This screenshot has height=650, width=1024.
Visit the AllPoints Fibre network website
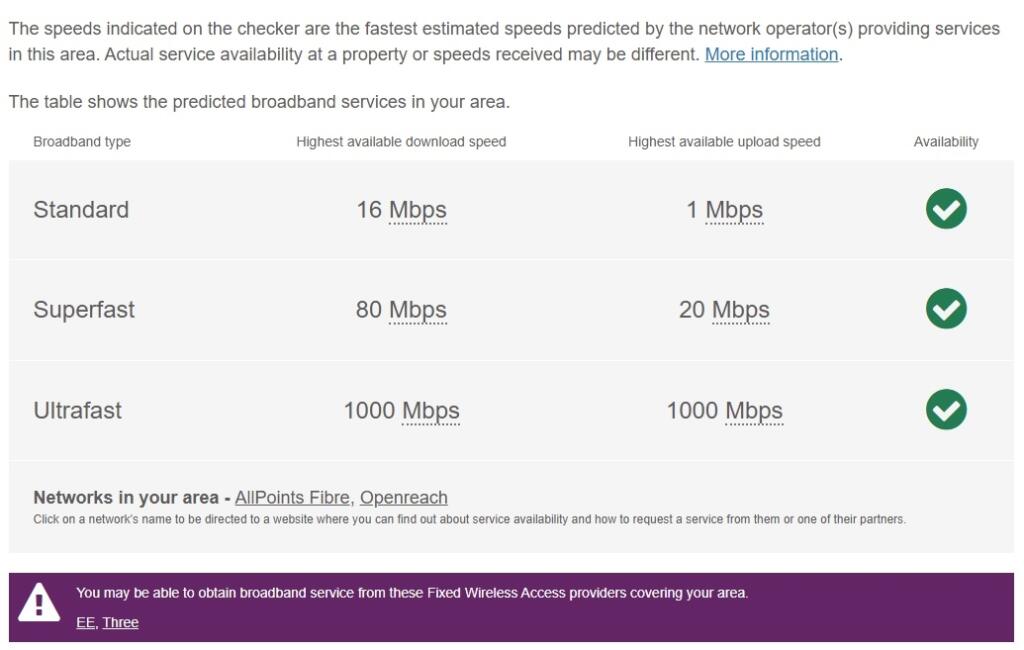(290, 497)
